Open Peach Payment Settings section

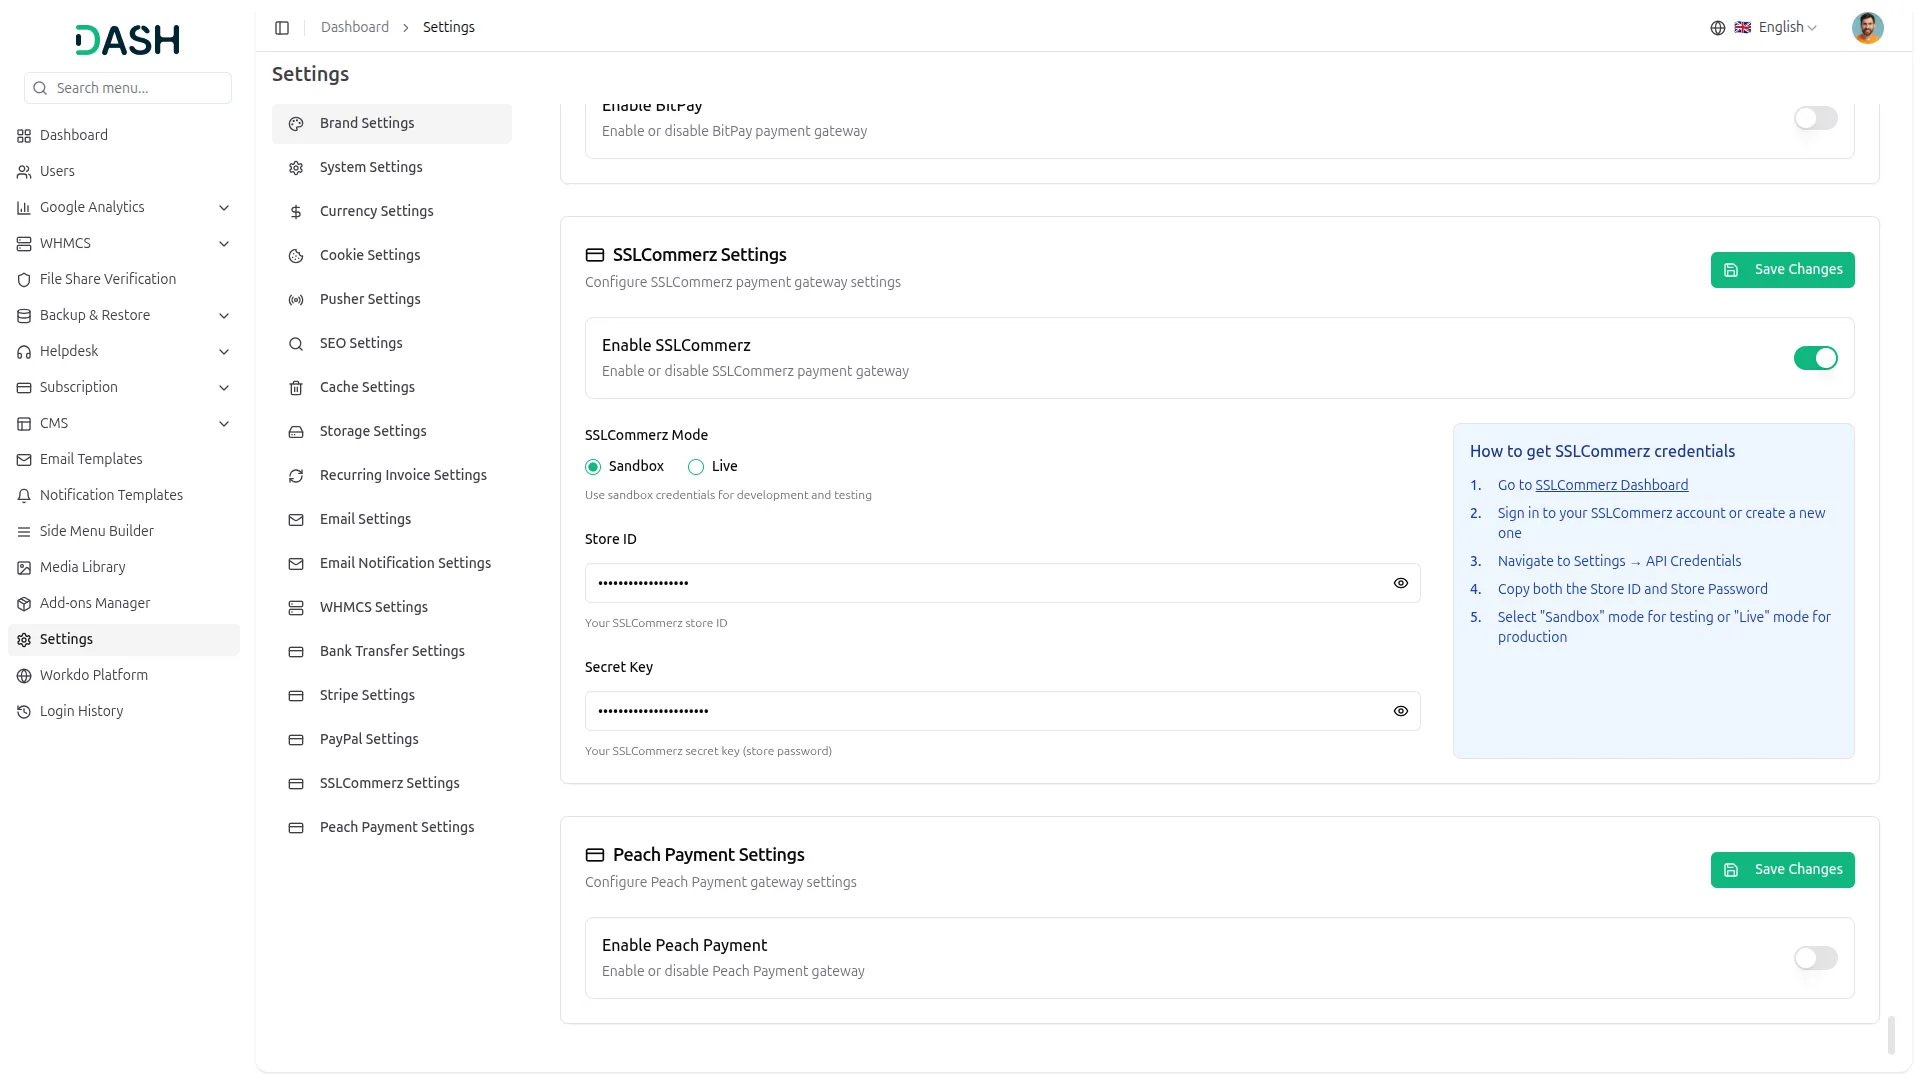pyautogui.click(x=392, y=828)
